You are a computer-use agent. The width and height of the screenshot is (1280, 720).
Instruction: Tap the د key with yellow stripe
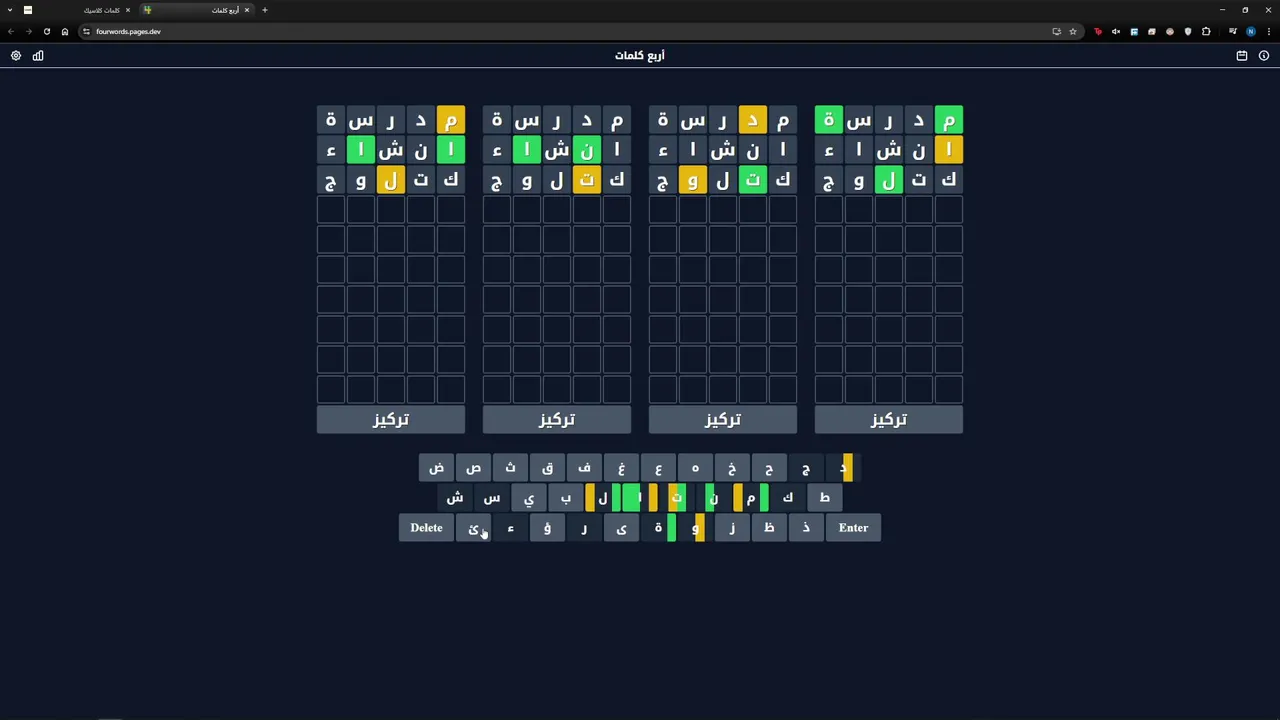844,468
